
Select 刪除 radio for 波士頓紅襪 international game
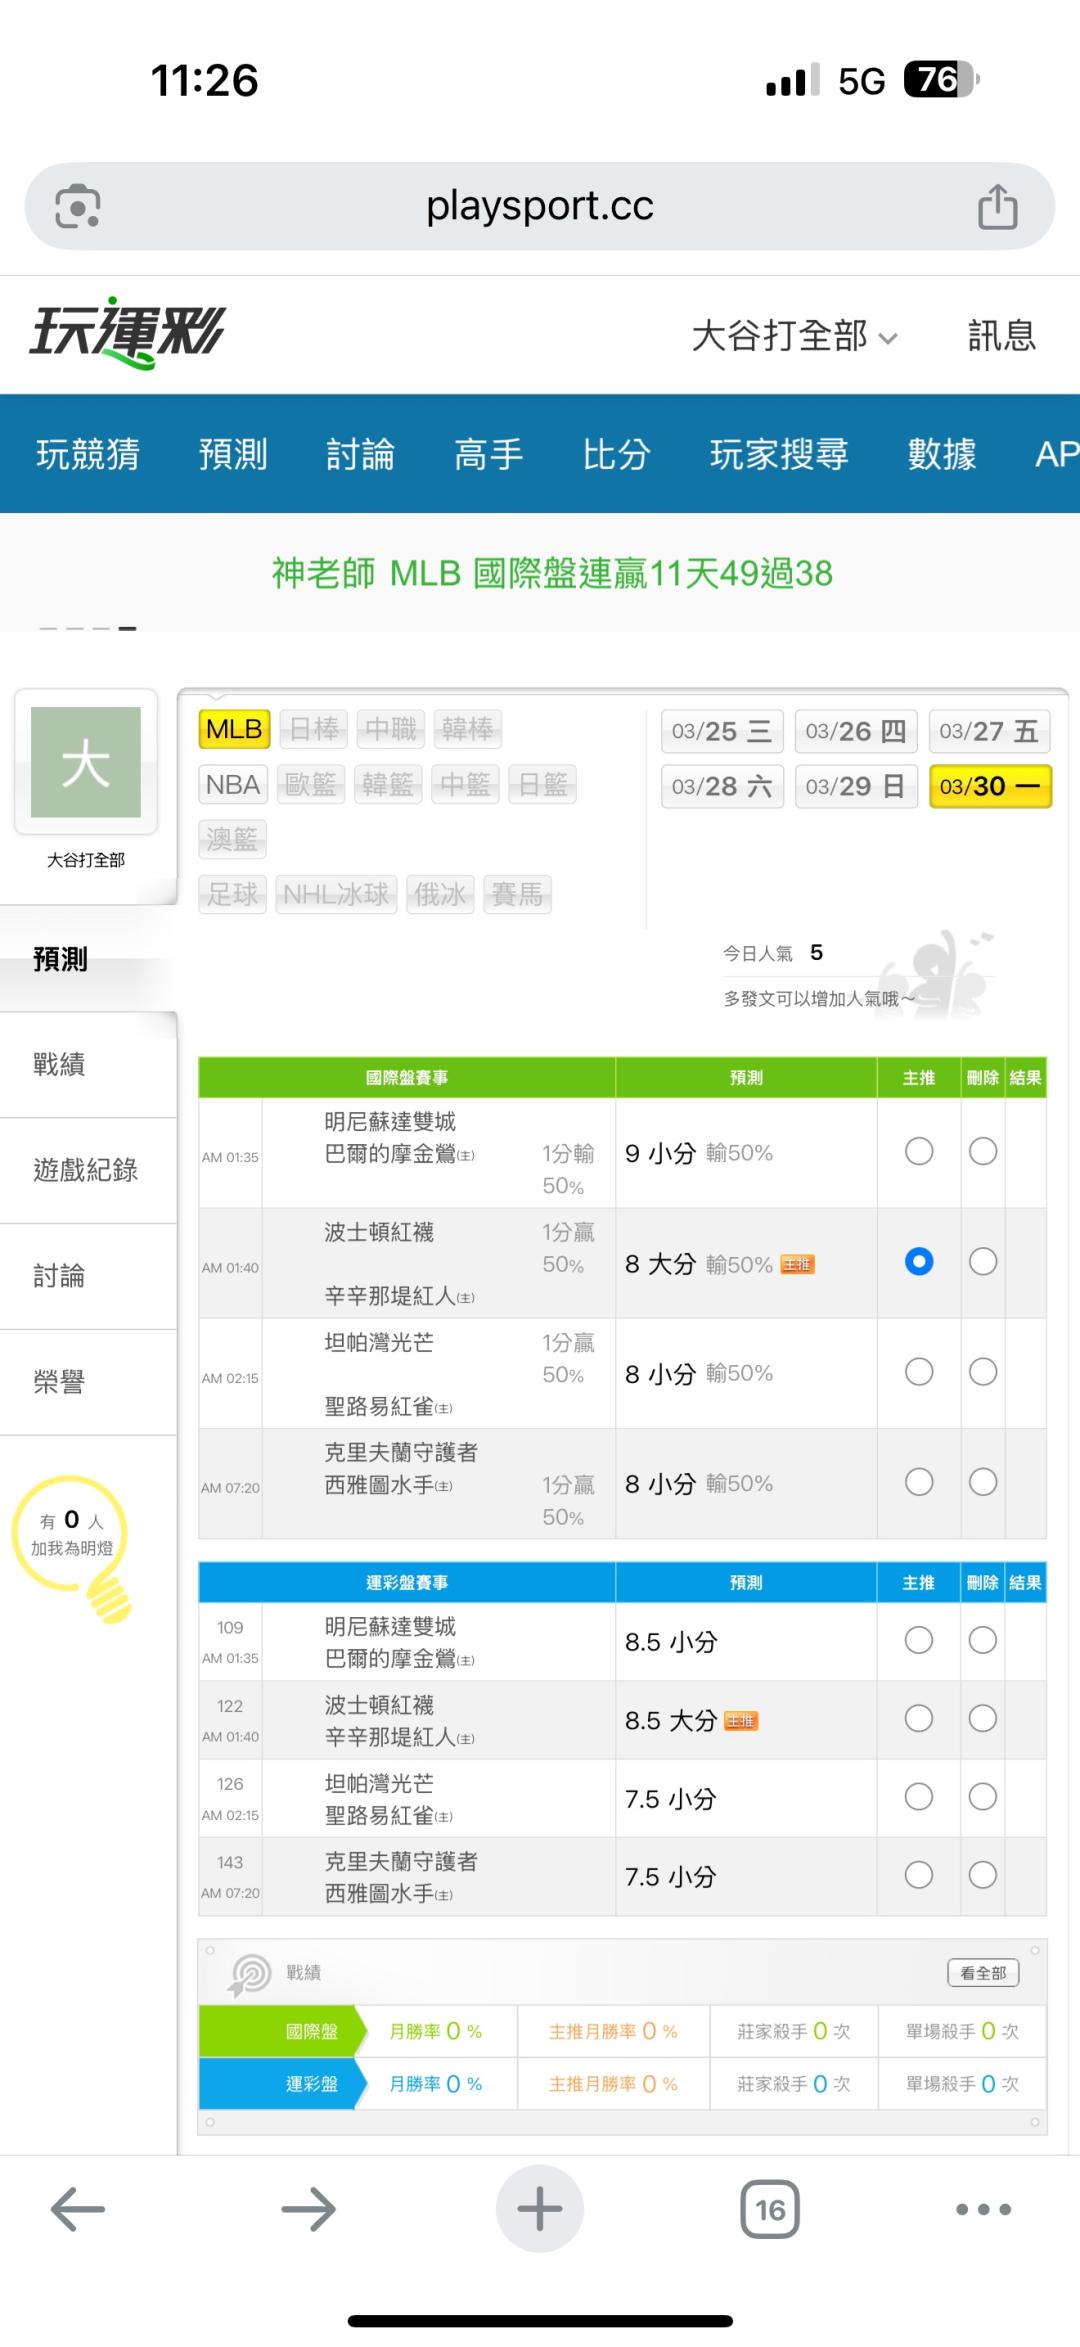pos(983,1262)
